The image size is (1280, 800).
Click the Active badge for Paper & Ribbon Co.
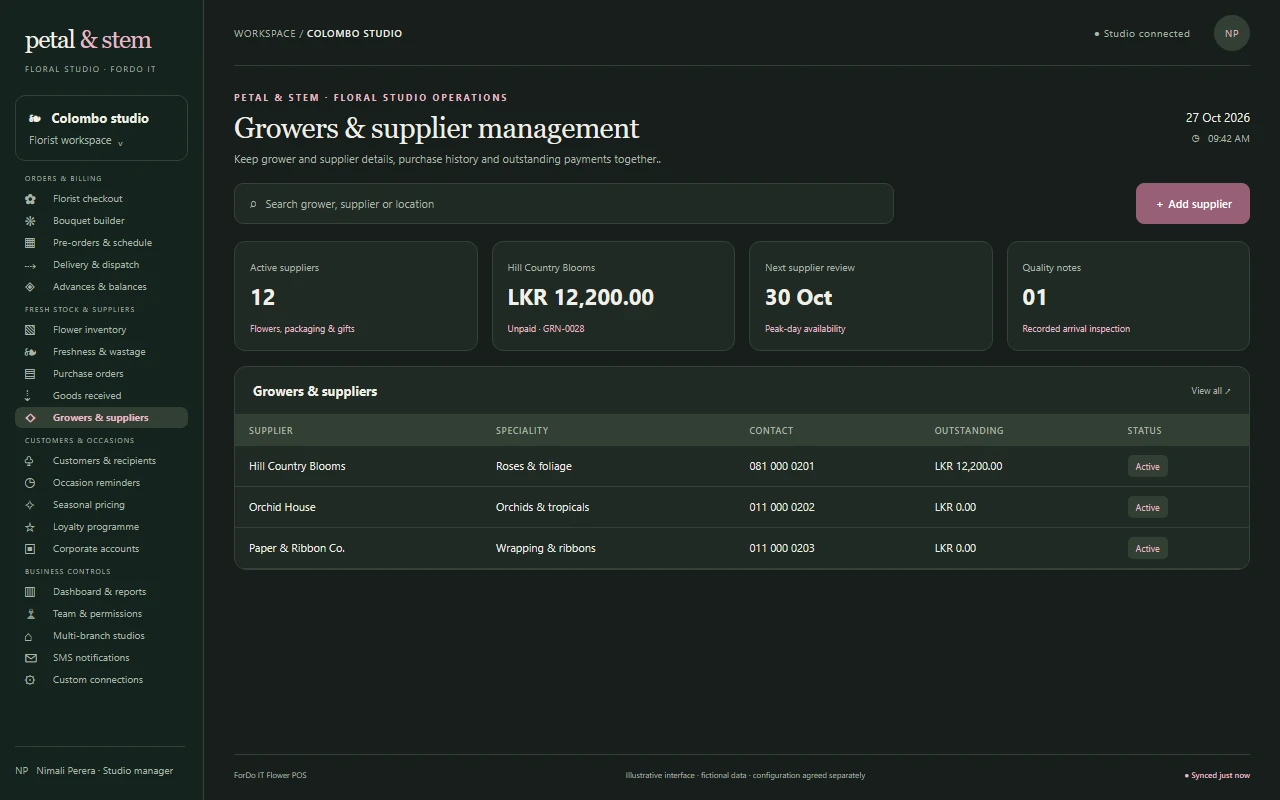[x=1147, y=549]
